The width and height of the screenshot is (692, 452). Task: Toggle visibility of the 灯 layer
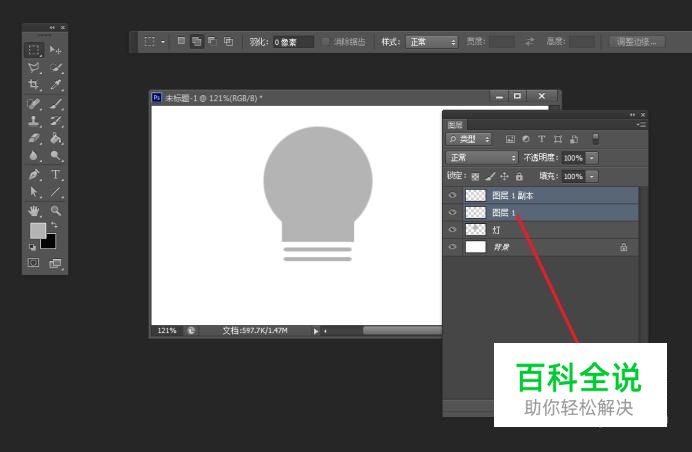453,230
